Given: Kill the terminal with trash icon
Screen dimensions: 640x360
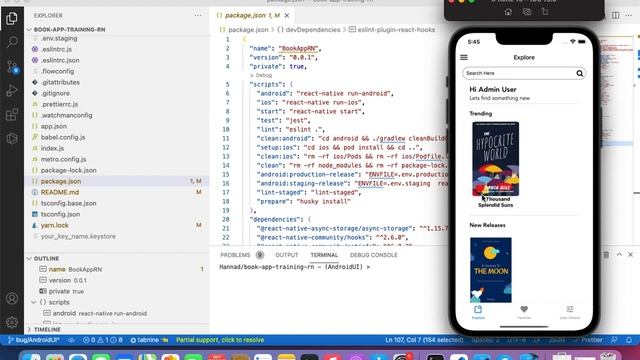Looking at the screenshot, I should pos(607,255).
